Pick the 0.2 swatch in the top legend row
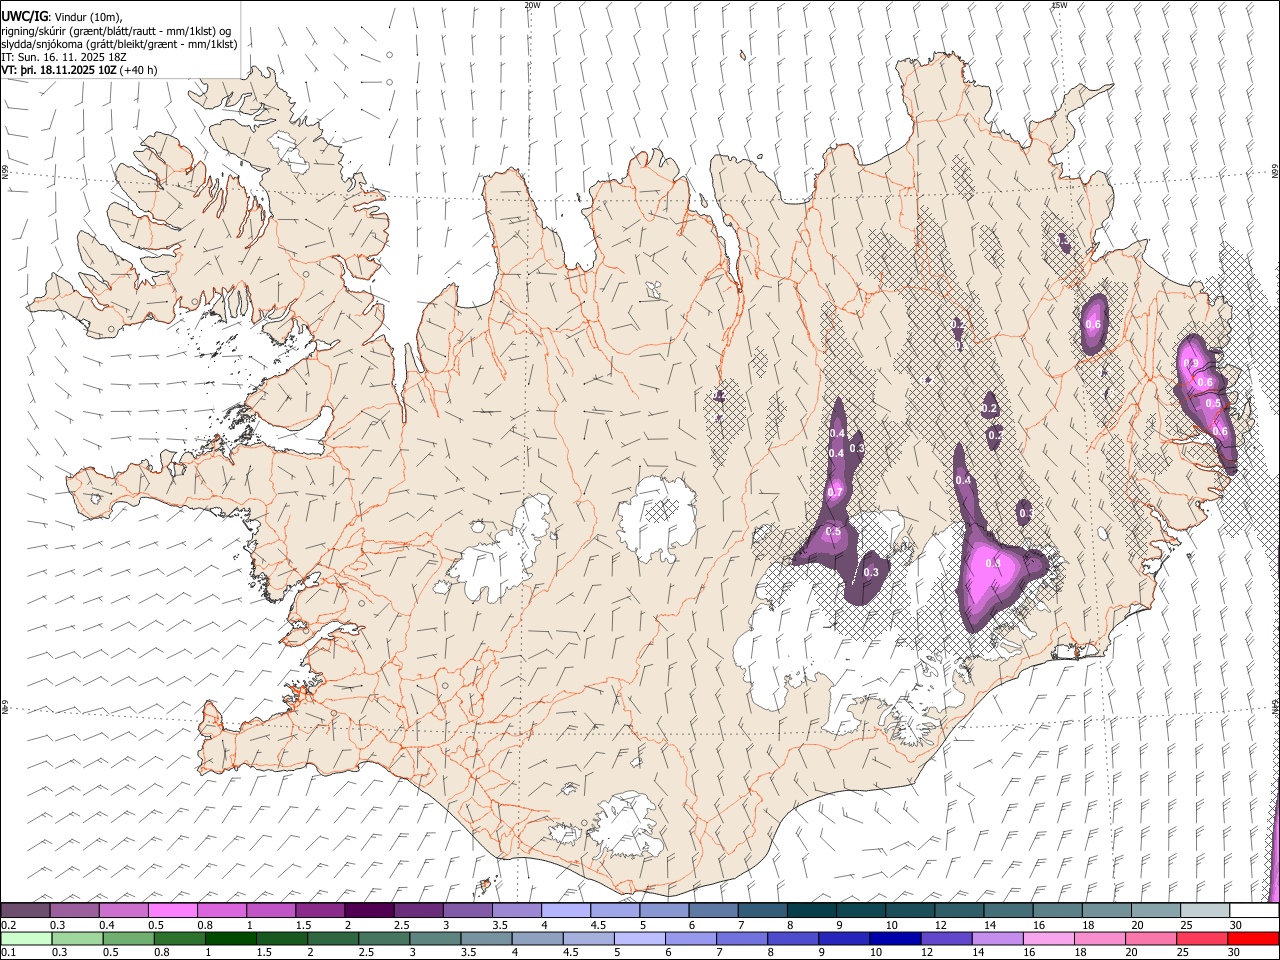 point(25,910)
